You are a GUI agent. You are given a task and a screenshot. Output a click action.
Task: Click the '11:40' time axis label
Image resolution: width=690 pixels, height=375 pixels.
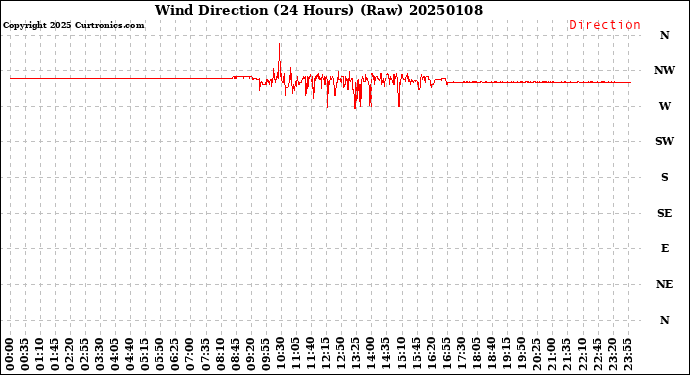click(311, 354)
